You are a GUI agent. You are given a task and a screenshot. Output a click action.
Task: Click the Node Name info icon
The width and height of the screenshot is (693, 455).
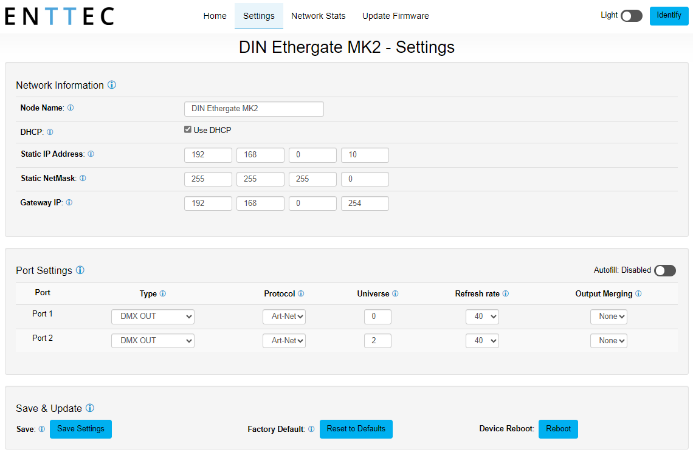71,108
